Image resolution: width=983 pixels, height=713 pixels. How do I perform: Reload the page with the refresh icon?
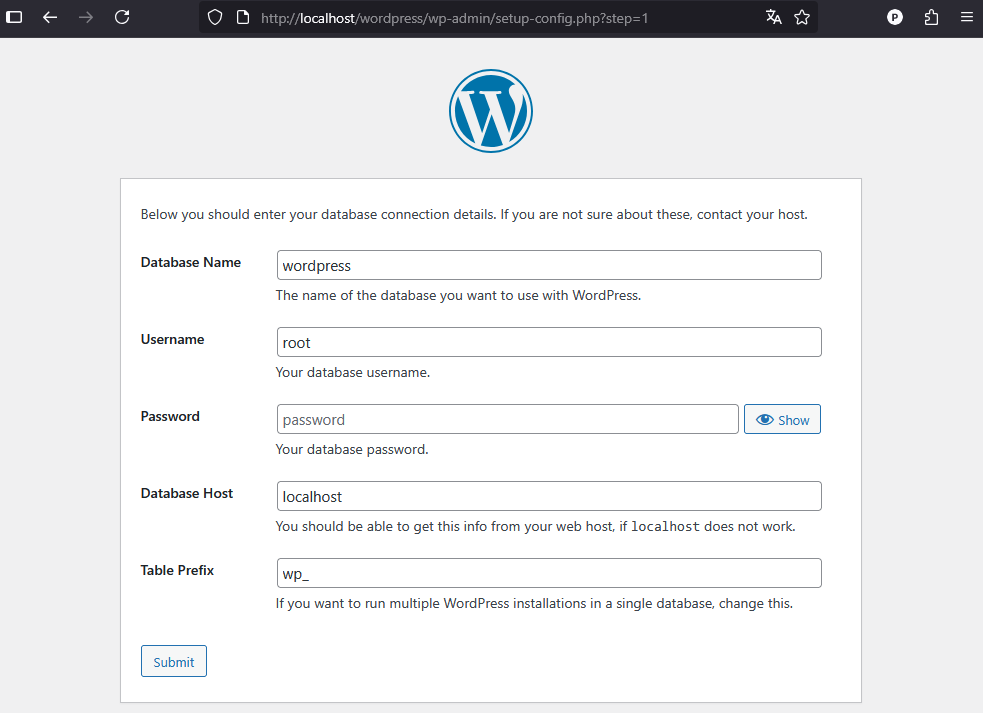pyautogui.click(x=122, y=17)
